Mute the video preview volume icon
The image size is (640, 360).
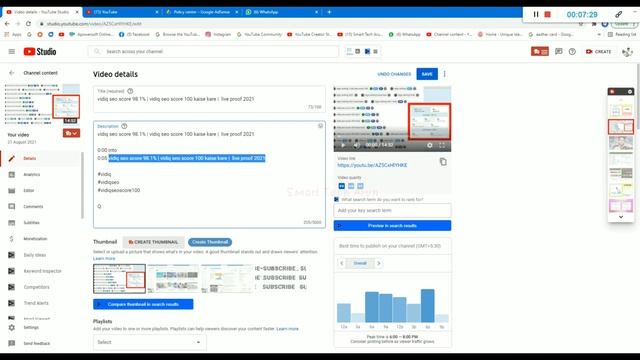pyautogui.click(x=356, y=145)
